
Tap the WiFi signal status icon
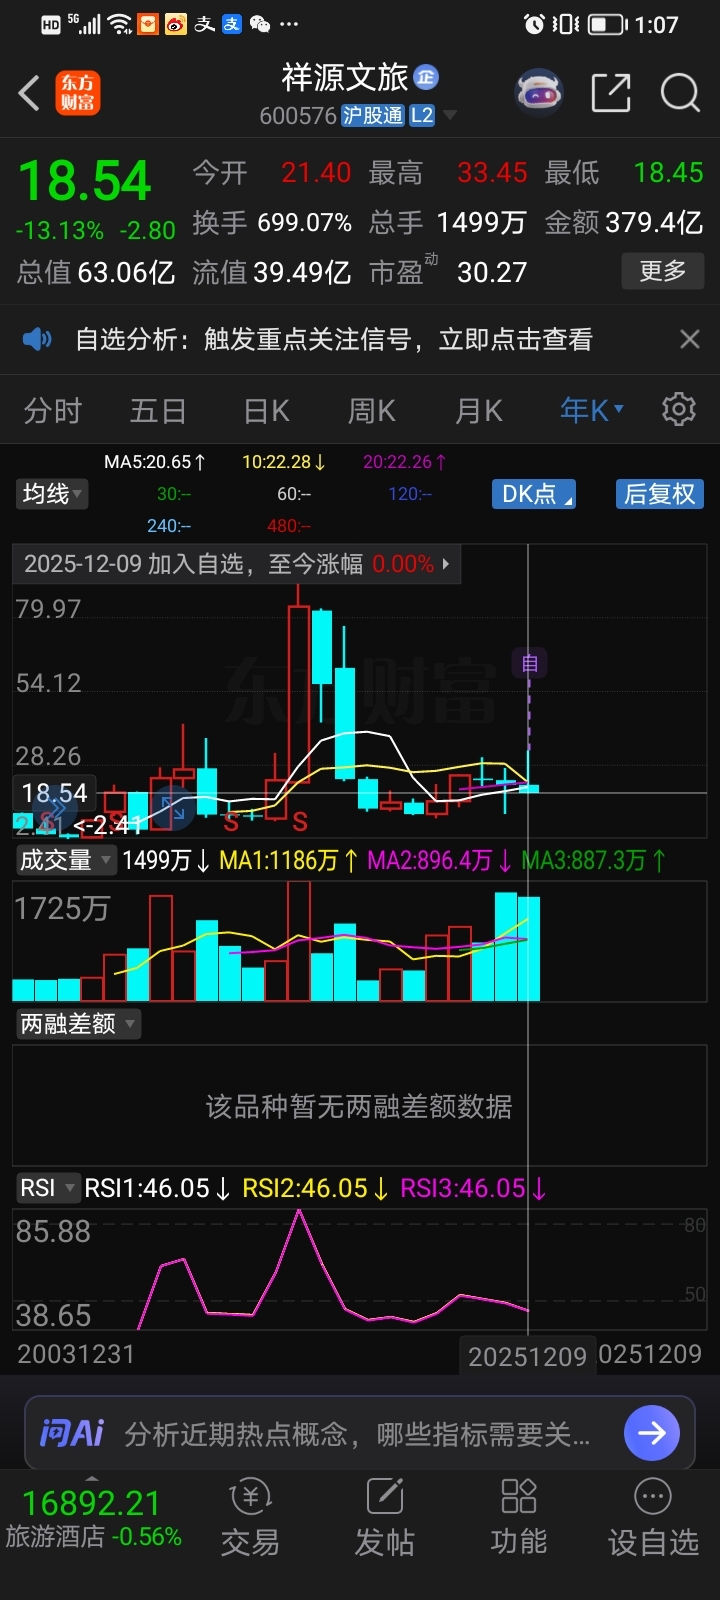120,24
